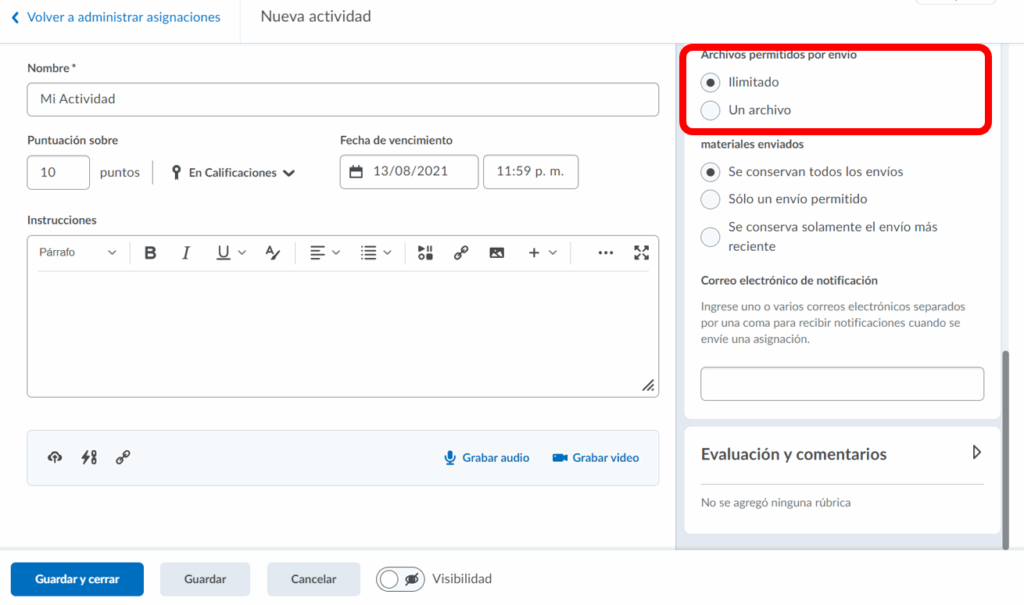The width and height of the screenshot is (1024, 605).
Task: Expand the 'Evaluación y comentarios' section
Action: click(x=976, y=453)
